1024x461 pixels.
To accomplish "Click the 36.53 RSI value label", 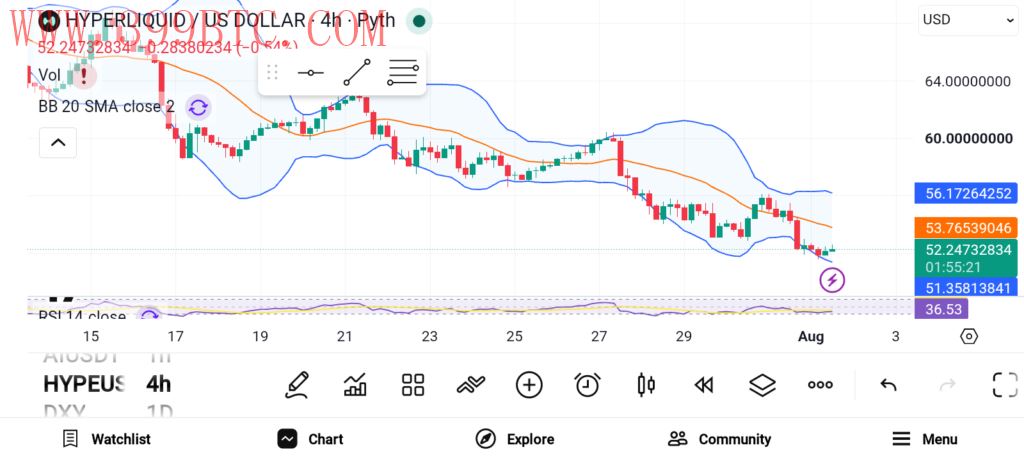I will (941, 309).
